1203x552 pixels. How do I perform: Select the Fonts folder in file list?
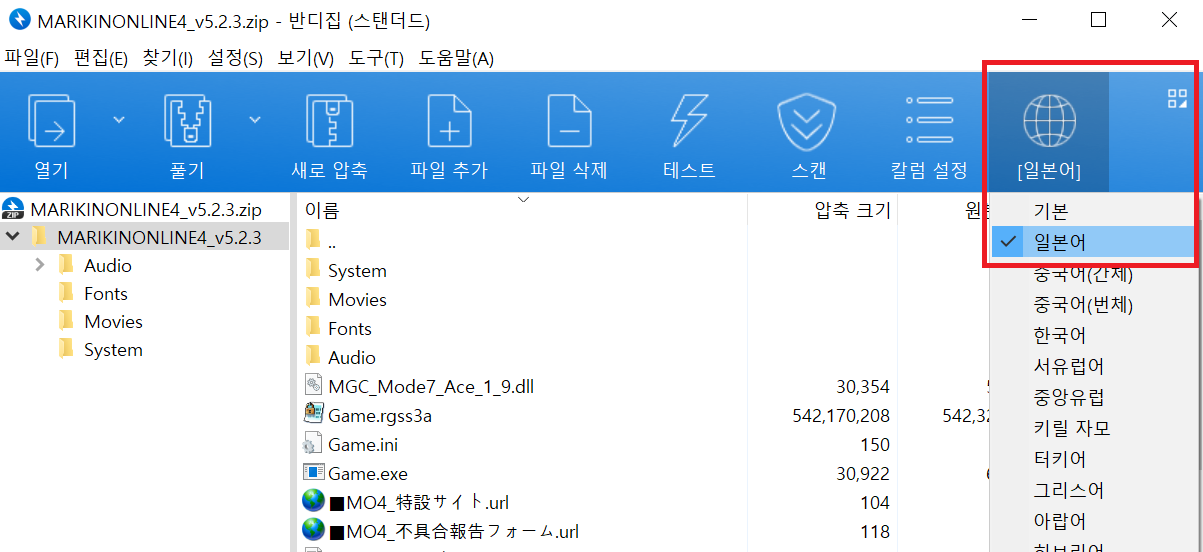coord(350,329)
